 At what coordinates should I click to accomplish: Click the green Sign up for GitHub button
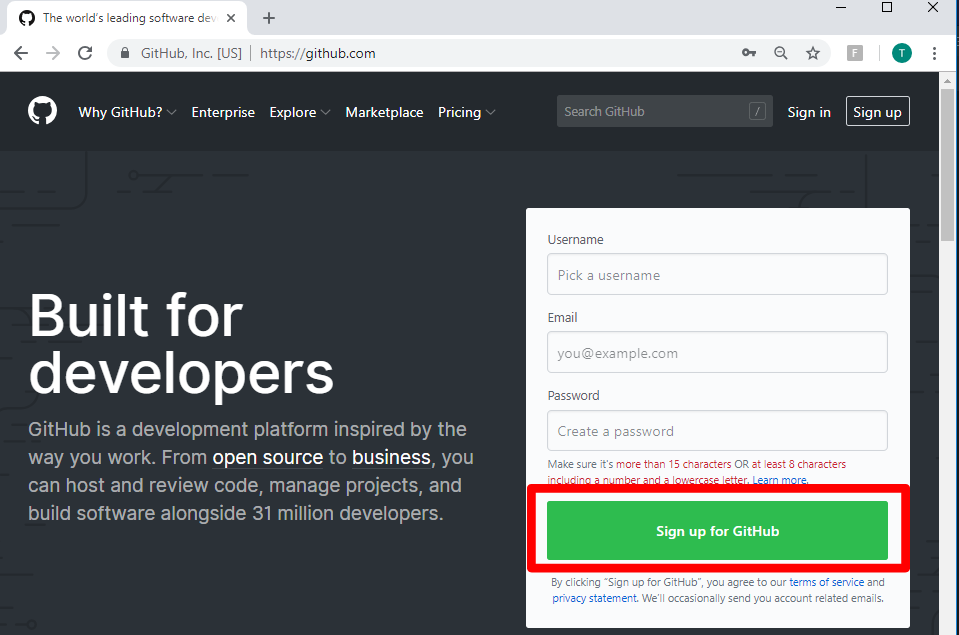click(x=717, y=530)
